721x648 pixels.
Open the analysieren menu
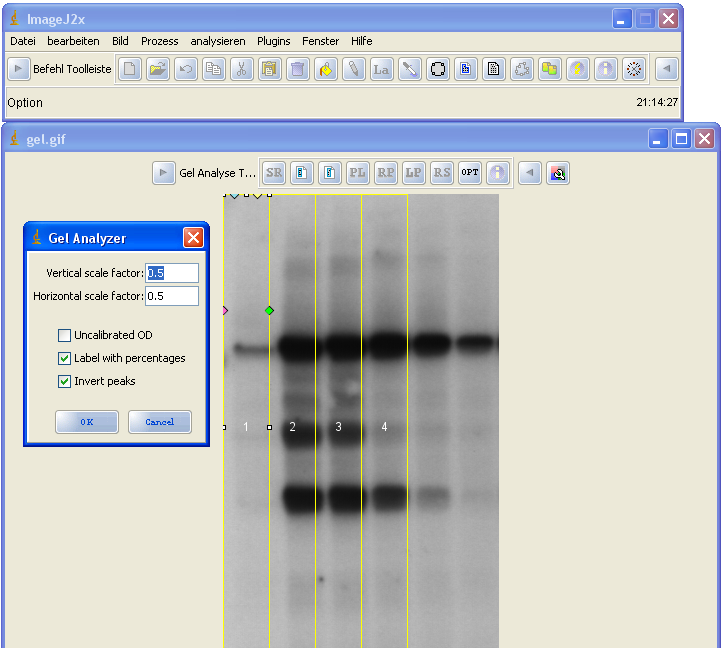(218, 41)
